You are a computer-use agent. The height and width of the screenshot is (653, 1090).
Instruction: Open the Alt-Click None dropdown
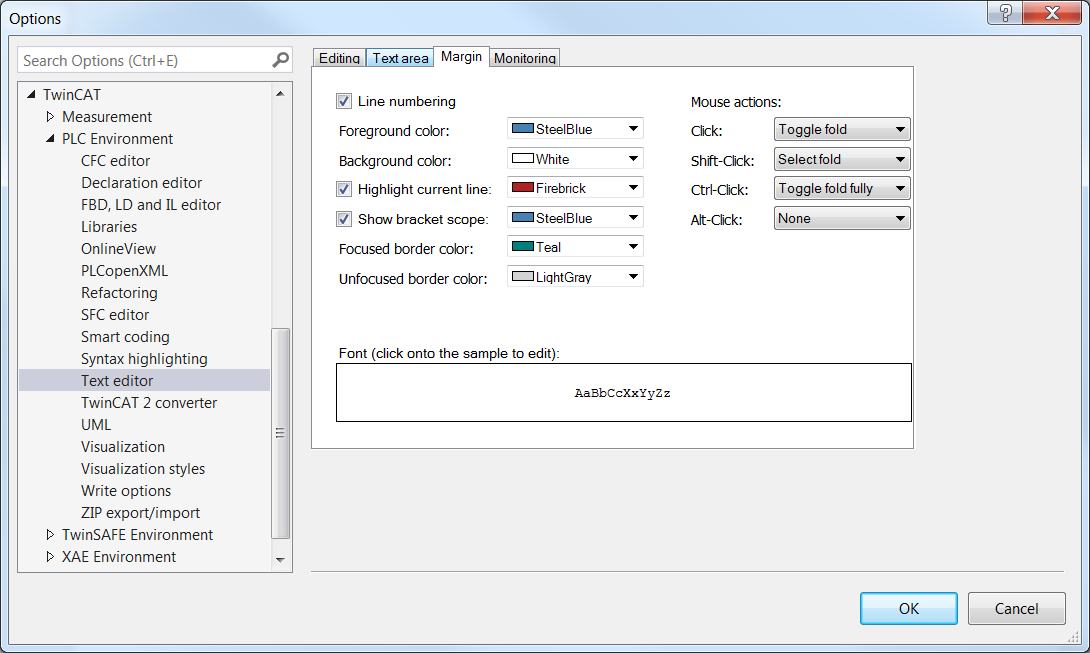(842, 218)
